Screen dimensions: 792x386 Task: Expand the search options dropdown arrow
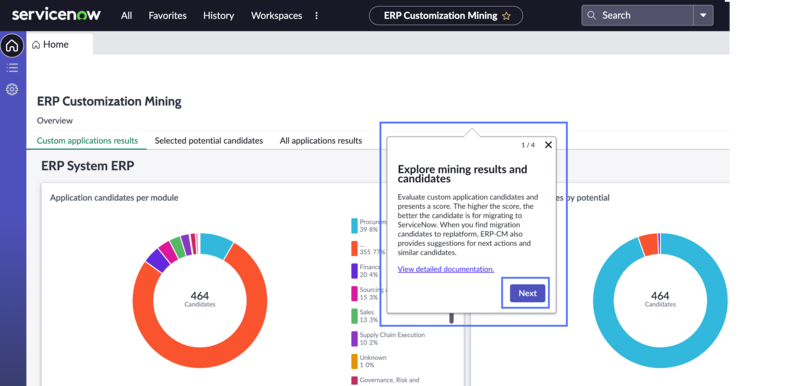click(703, 16)
